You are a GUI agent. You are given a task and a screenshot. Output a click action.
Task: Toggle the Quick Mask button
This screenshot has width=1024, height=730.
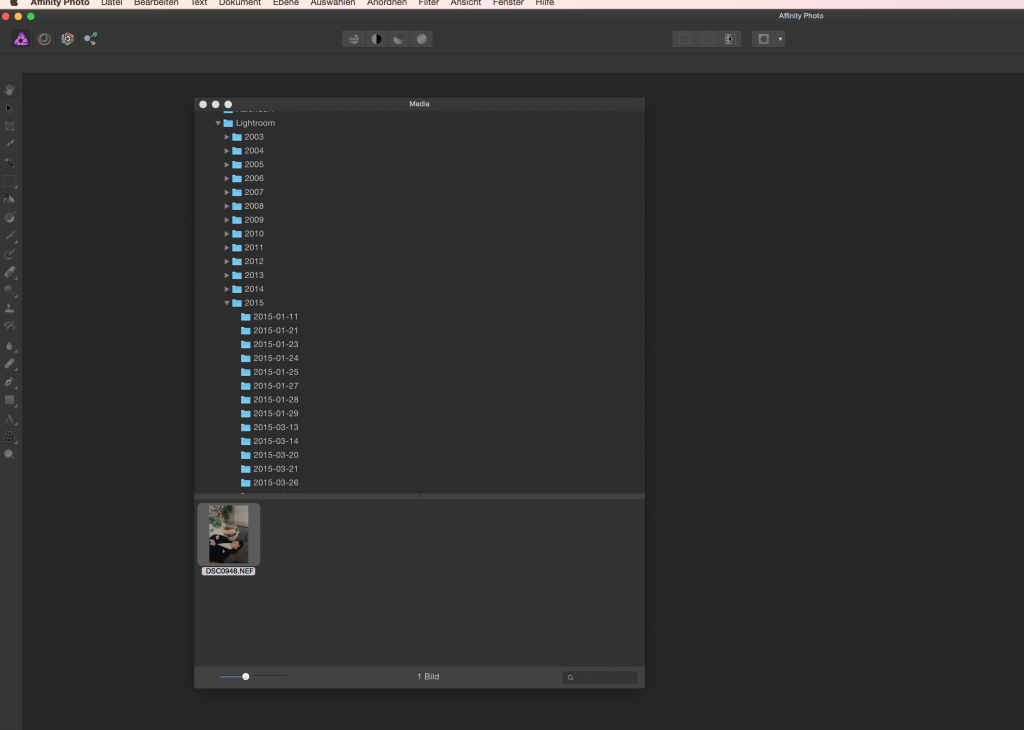[763, 39]
